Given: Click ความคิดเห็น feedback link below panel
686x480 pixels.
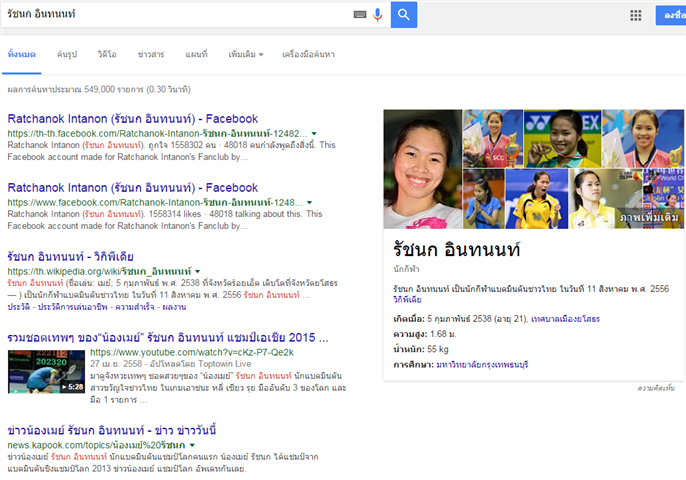Looking at the screenshot, I should [x=655, y=388].
